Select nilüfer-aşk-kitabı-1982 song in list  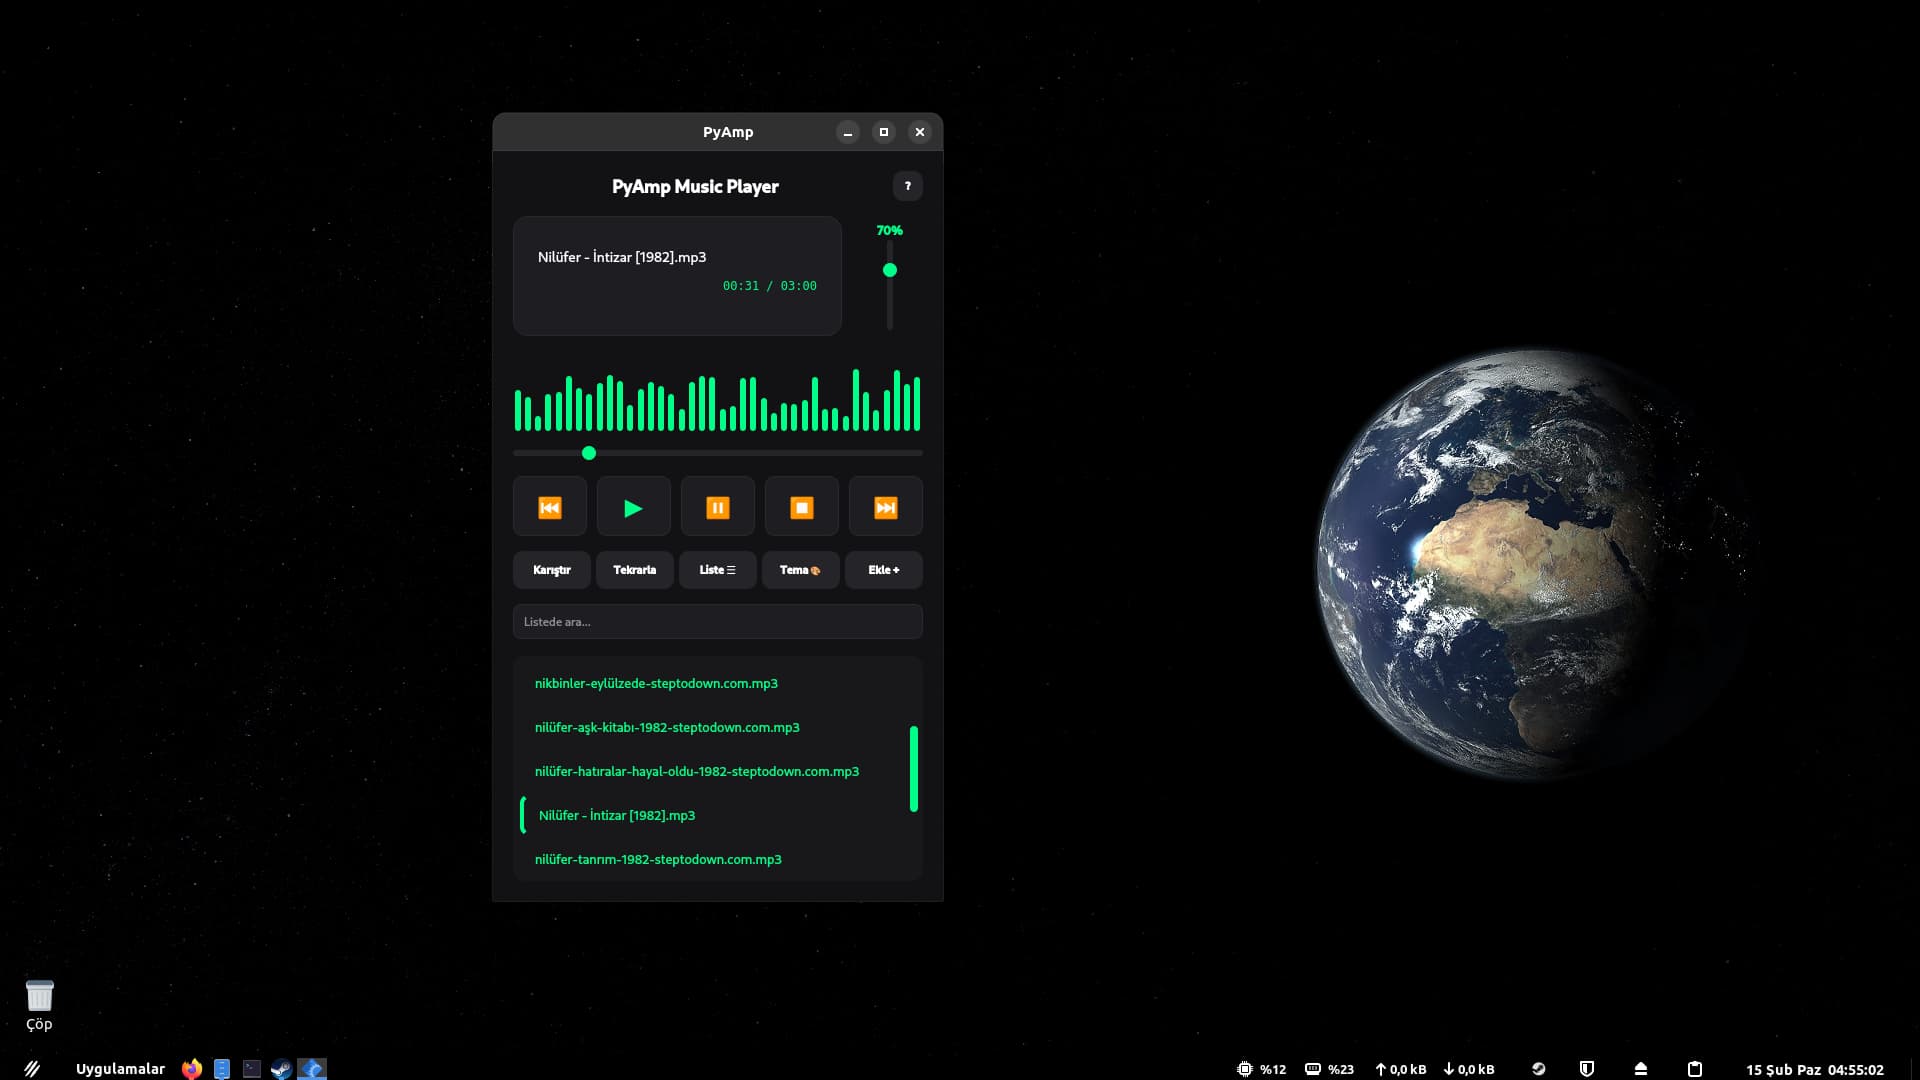(667, 728)
